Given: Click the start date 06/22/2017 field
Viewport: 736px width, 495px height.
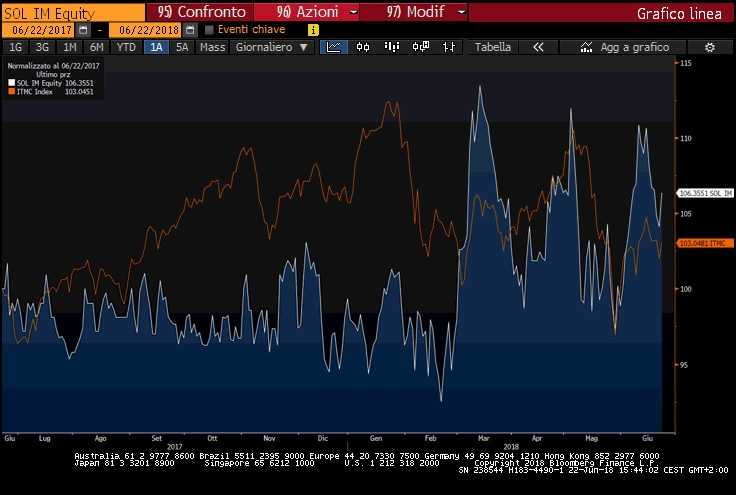Looking at the screenshot, I should click(39, 30).
